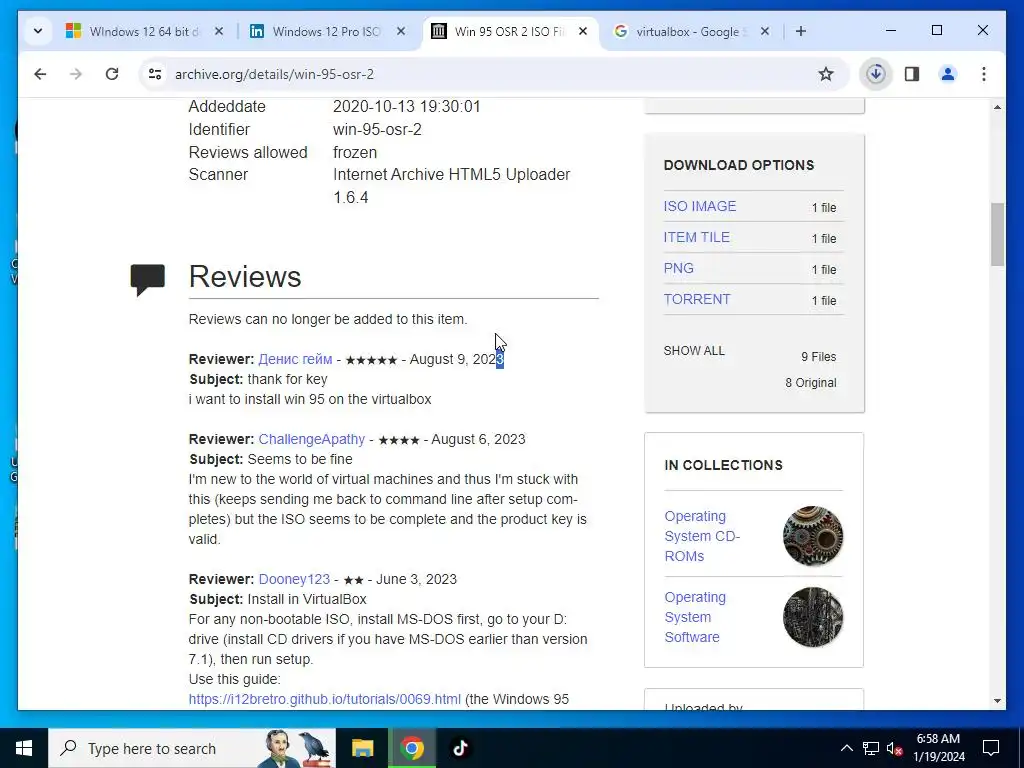Open Operating System Software collection link
Viewport: 1024px width, 768px height.
coord(695,617)
